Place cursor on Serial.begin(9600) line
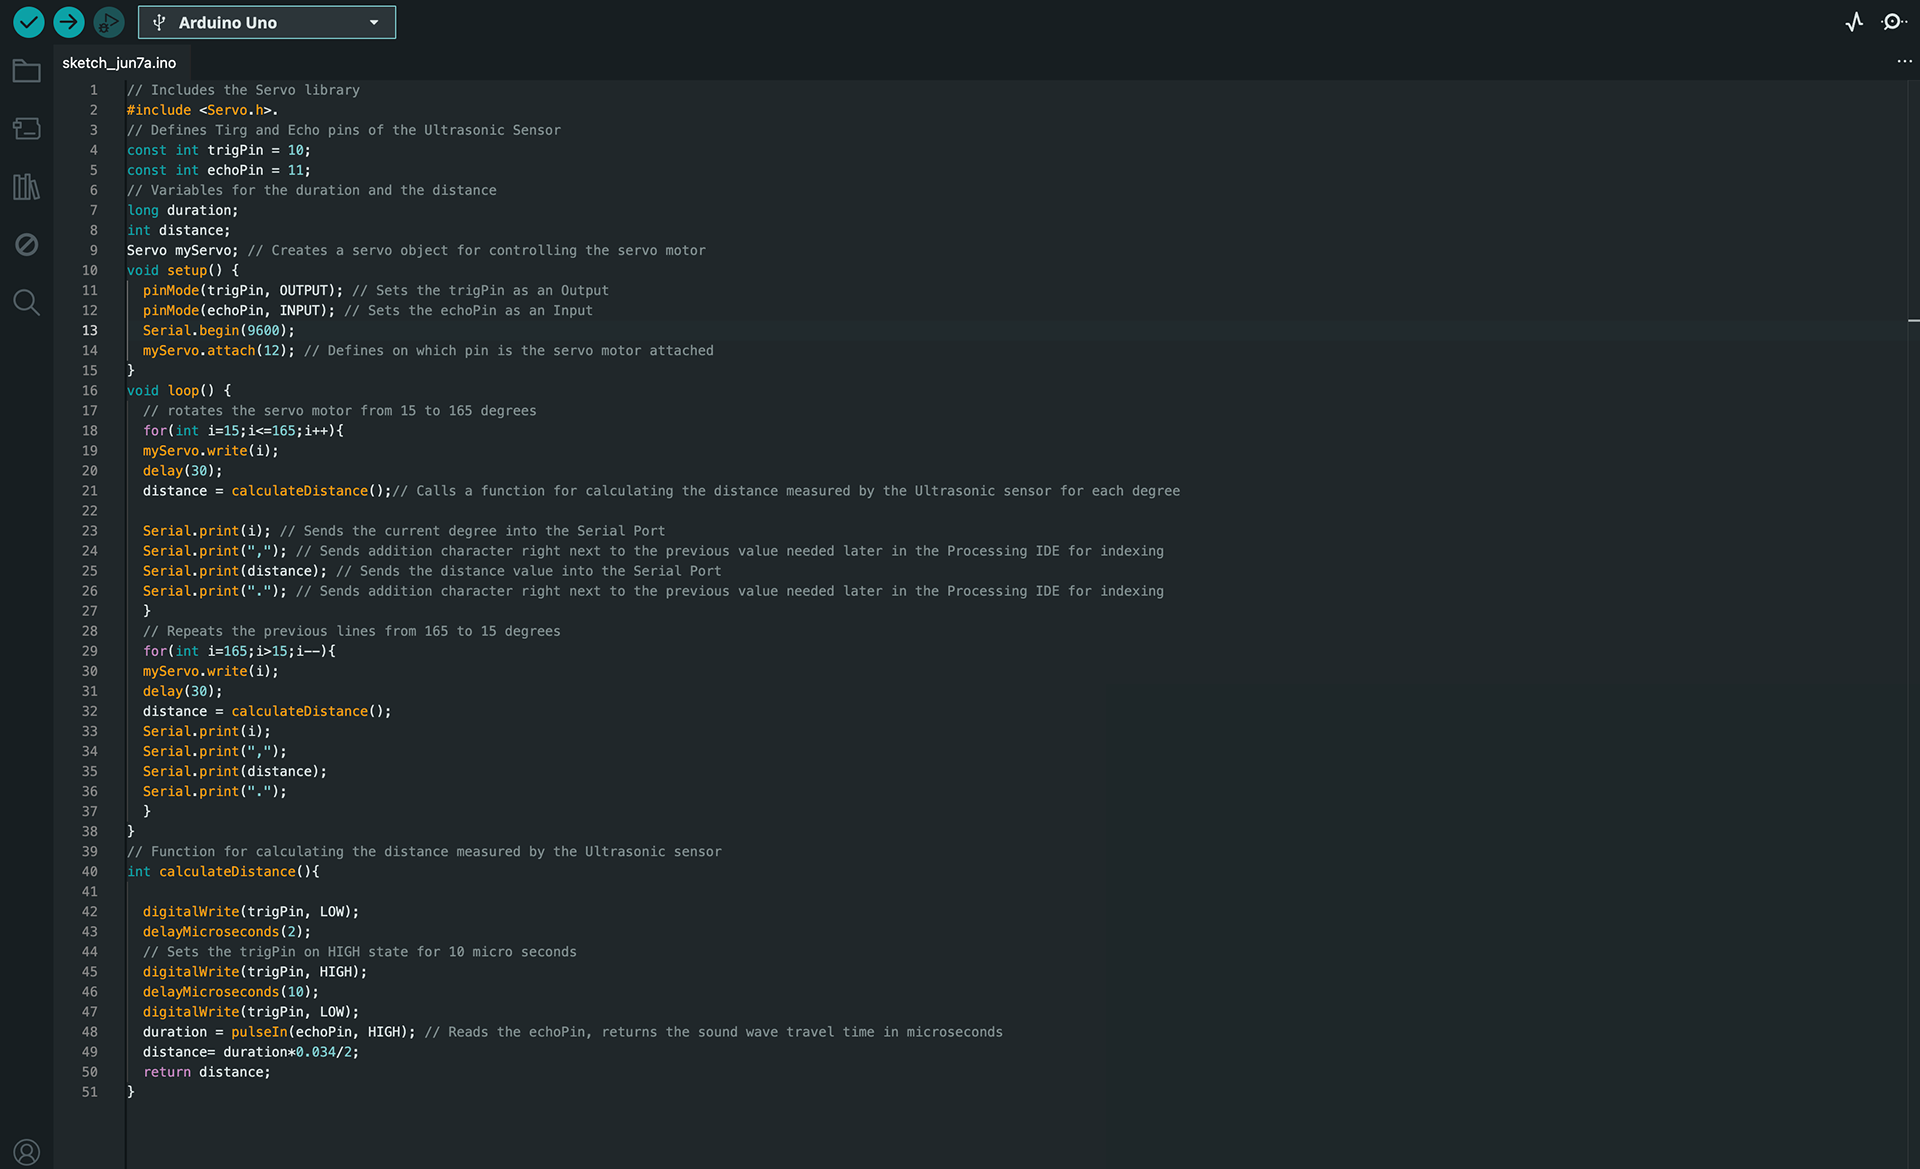The height and width of the screenshot is (1169, 1920). (x=218, y=330)
